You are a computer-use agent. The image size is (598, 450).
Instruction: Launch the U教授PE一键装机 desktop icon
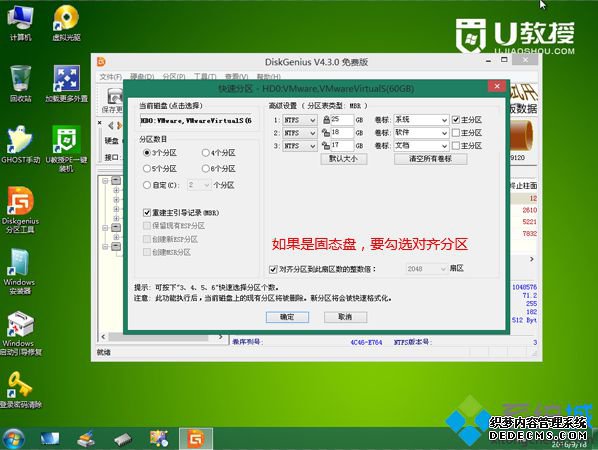click(66, 149)
